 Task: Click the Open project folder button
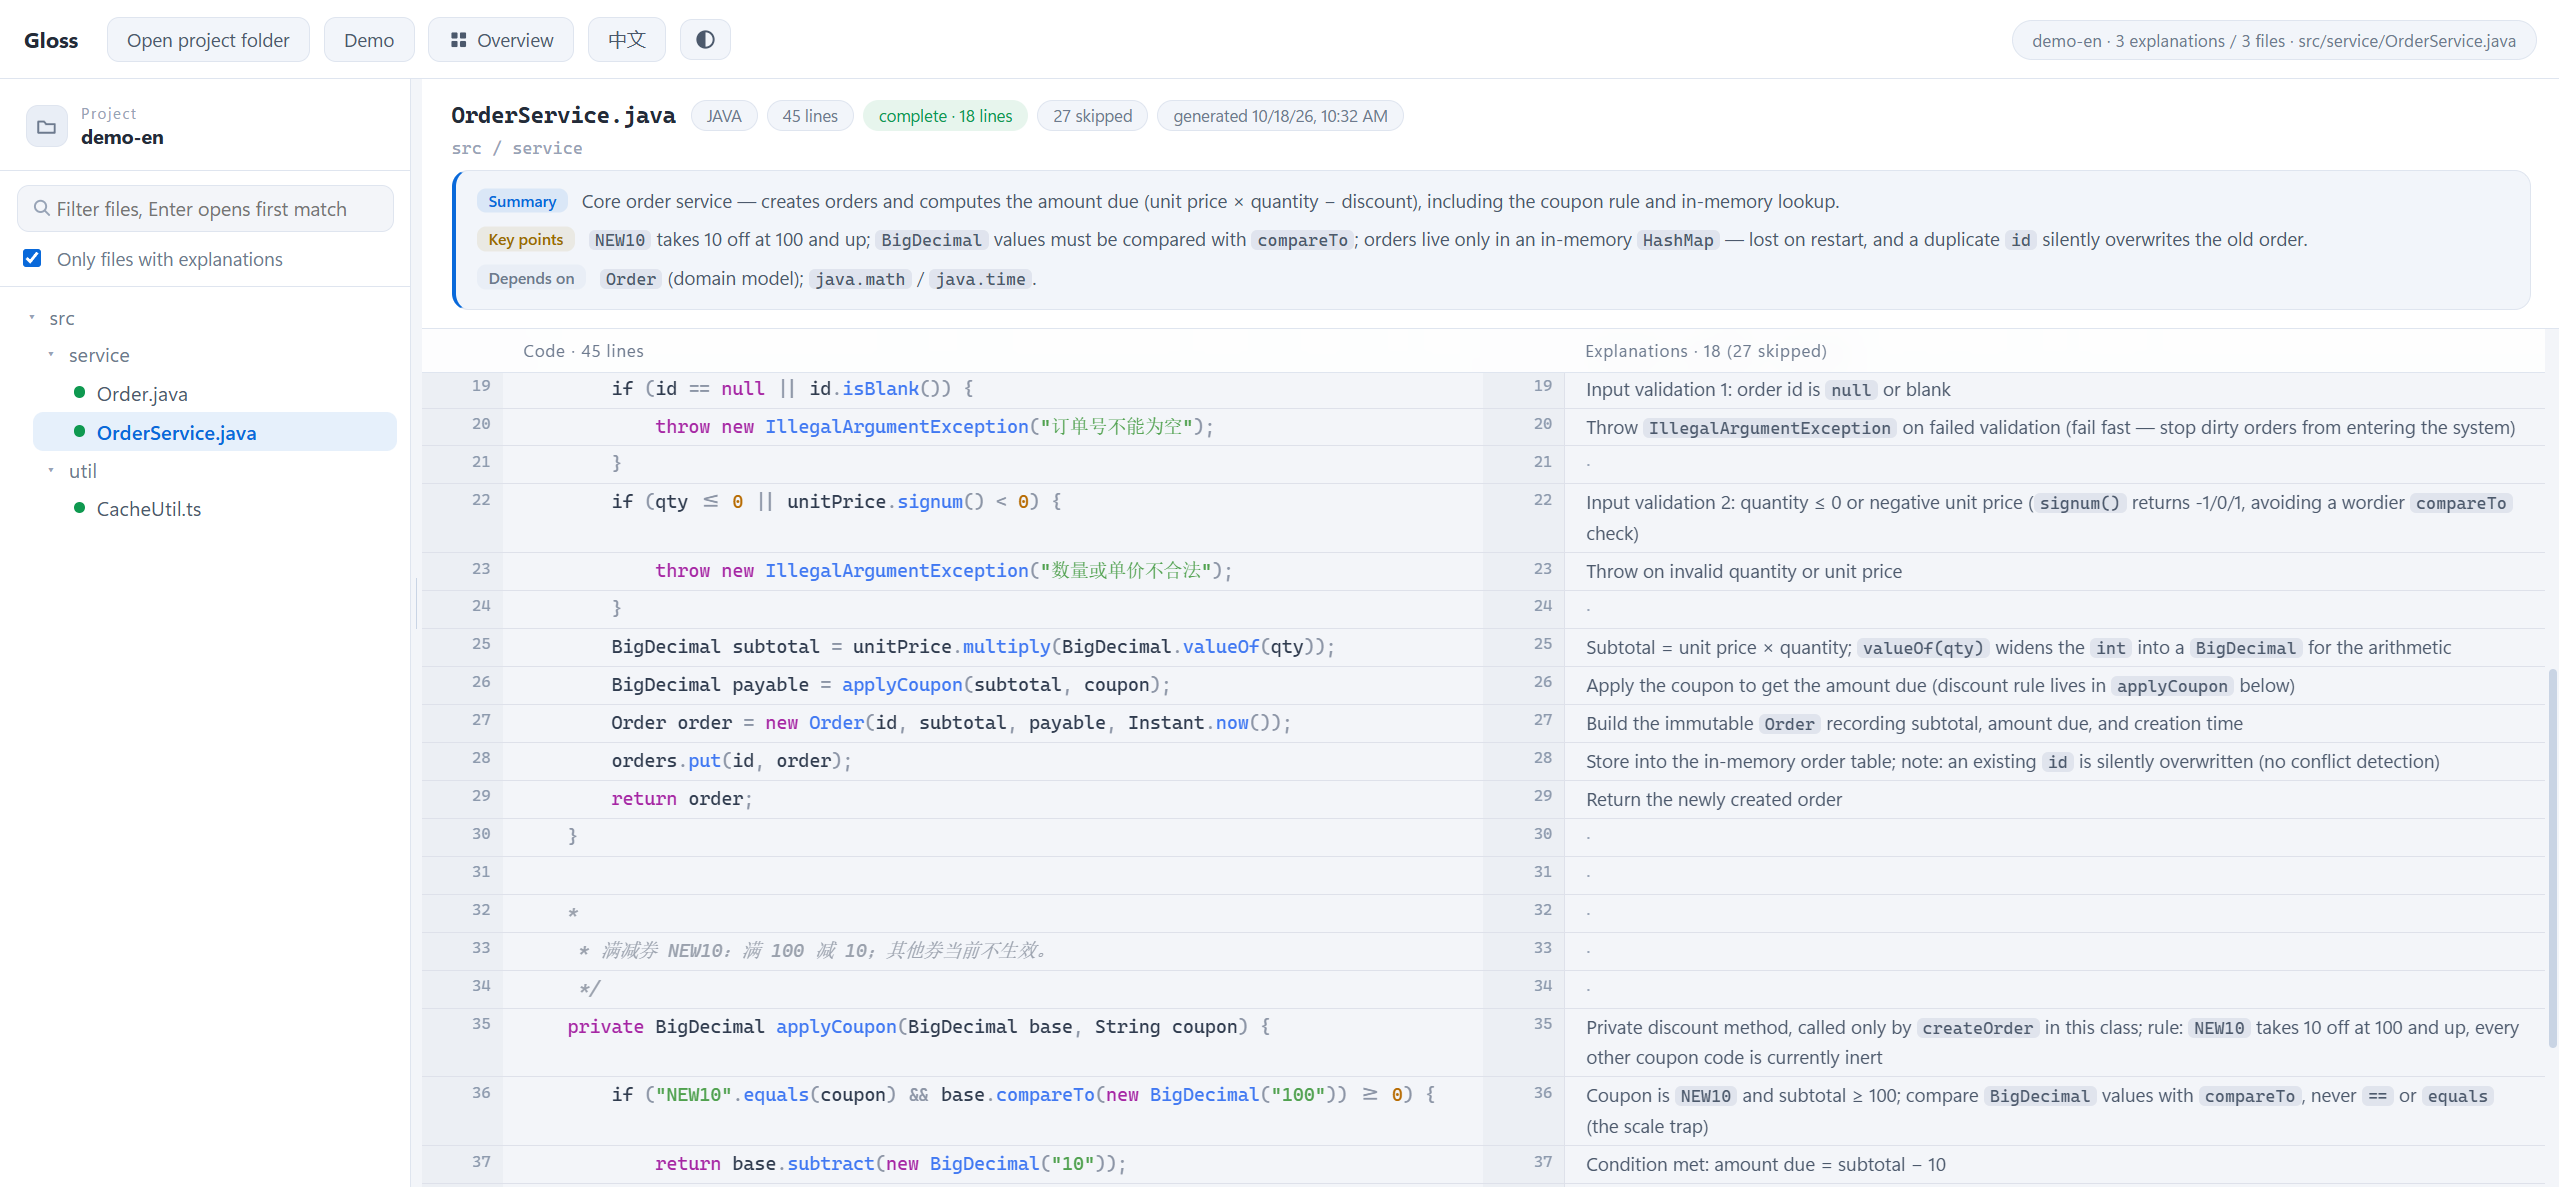click(208, 40)
